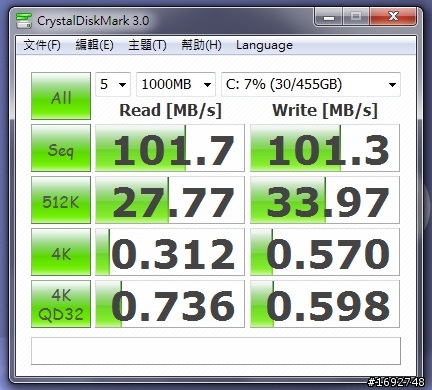Click the CrystalDiskMark app icon in title bar
432x390 pixels.
[24, 21]
